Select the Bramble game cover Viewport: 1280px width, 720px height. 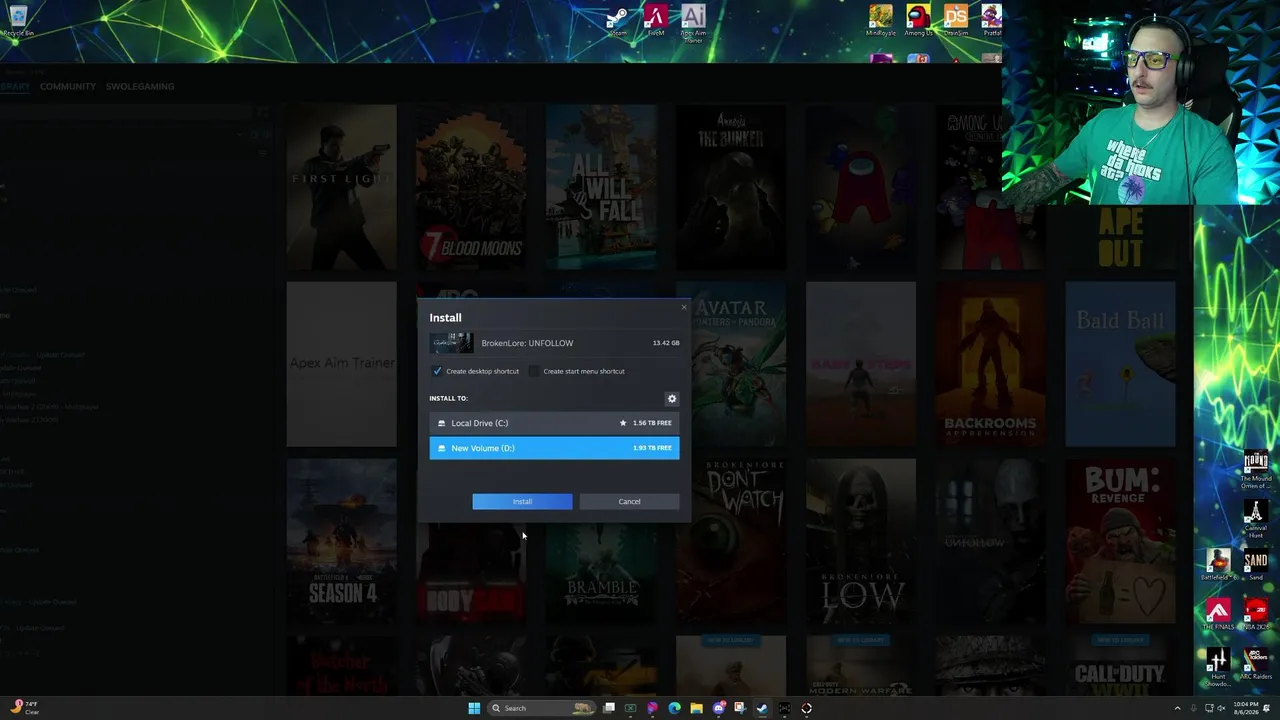(601, 573)
